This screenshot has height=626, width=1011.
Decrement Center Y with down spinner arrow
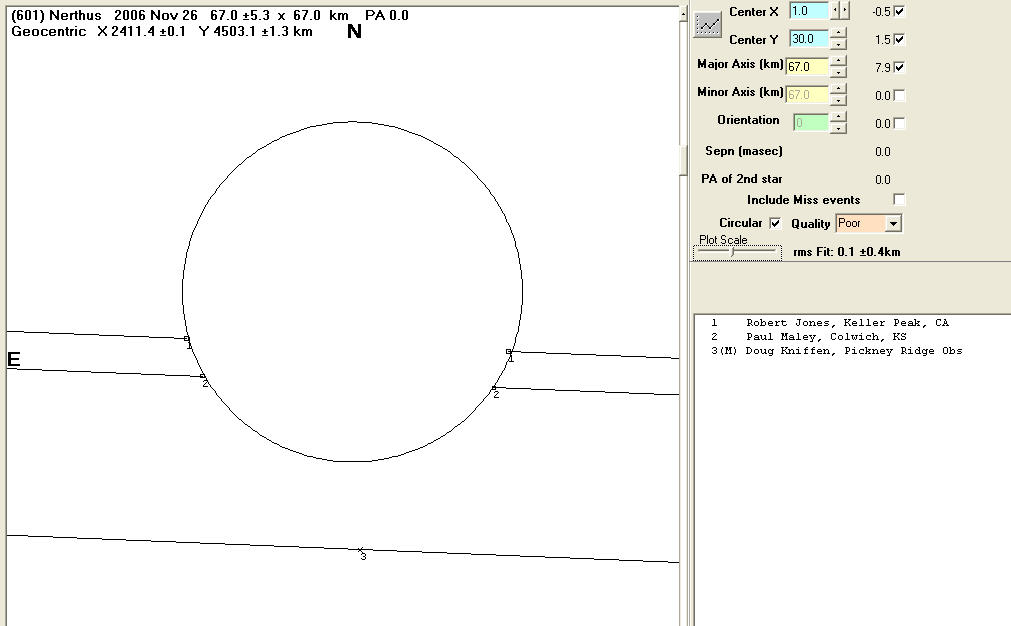point(838,44)
